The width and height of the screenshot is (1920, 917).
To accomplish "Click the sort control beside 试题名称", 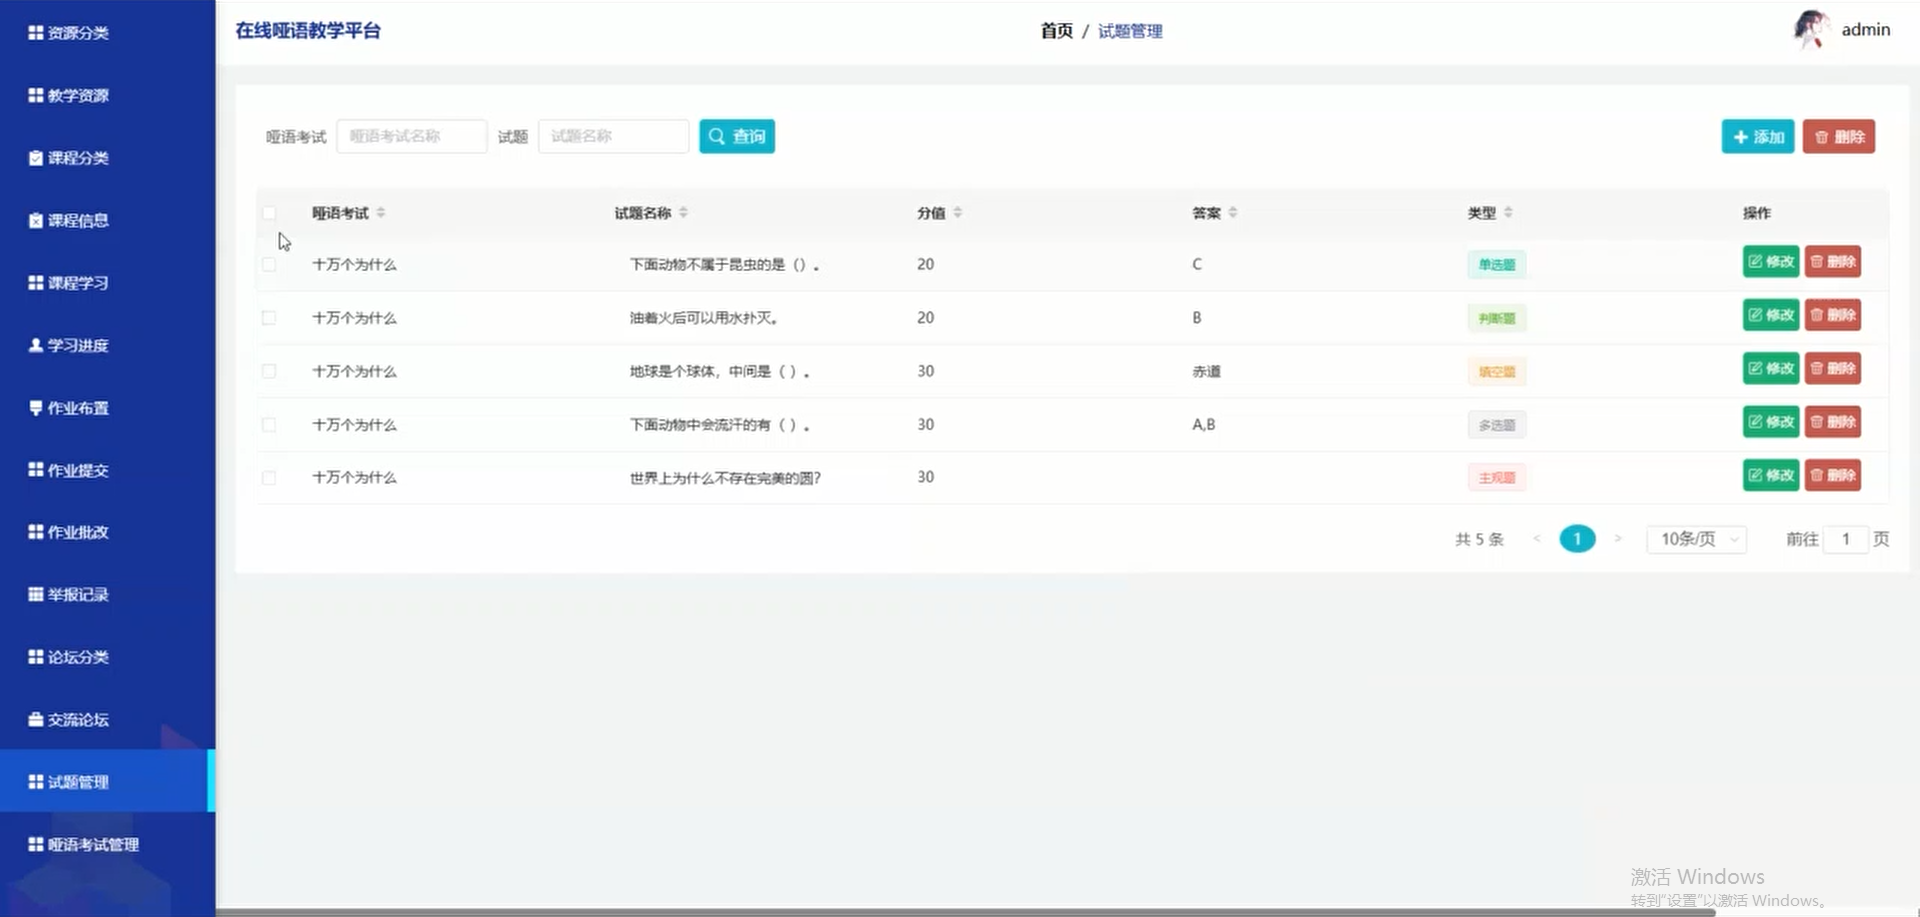I will click(684, 212).
